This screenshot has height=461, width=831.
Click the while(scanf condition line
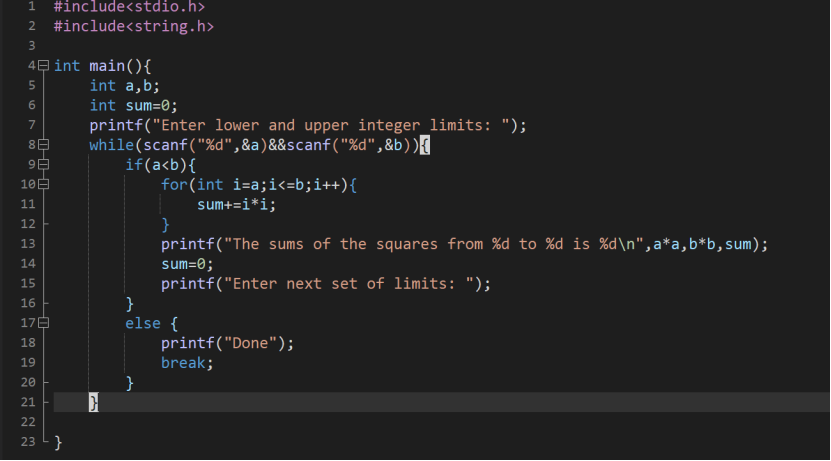(259, 145)
